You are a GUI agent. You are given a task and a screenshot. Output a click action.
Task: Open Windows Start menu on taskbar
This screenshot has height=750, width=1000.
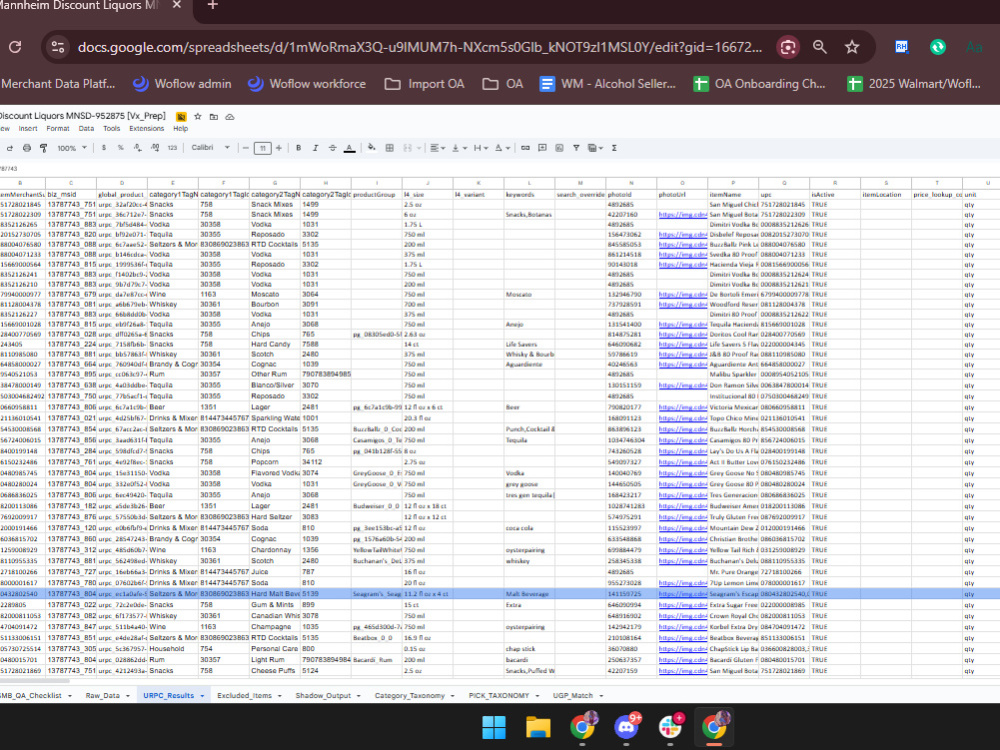pyautogui.click(x=494, y=727)
